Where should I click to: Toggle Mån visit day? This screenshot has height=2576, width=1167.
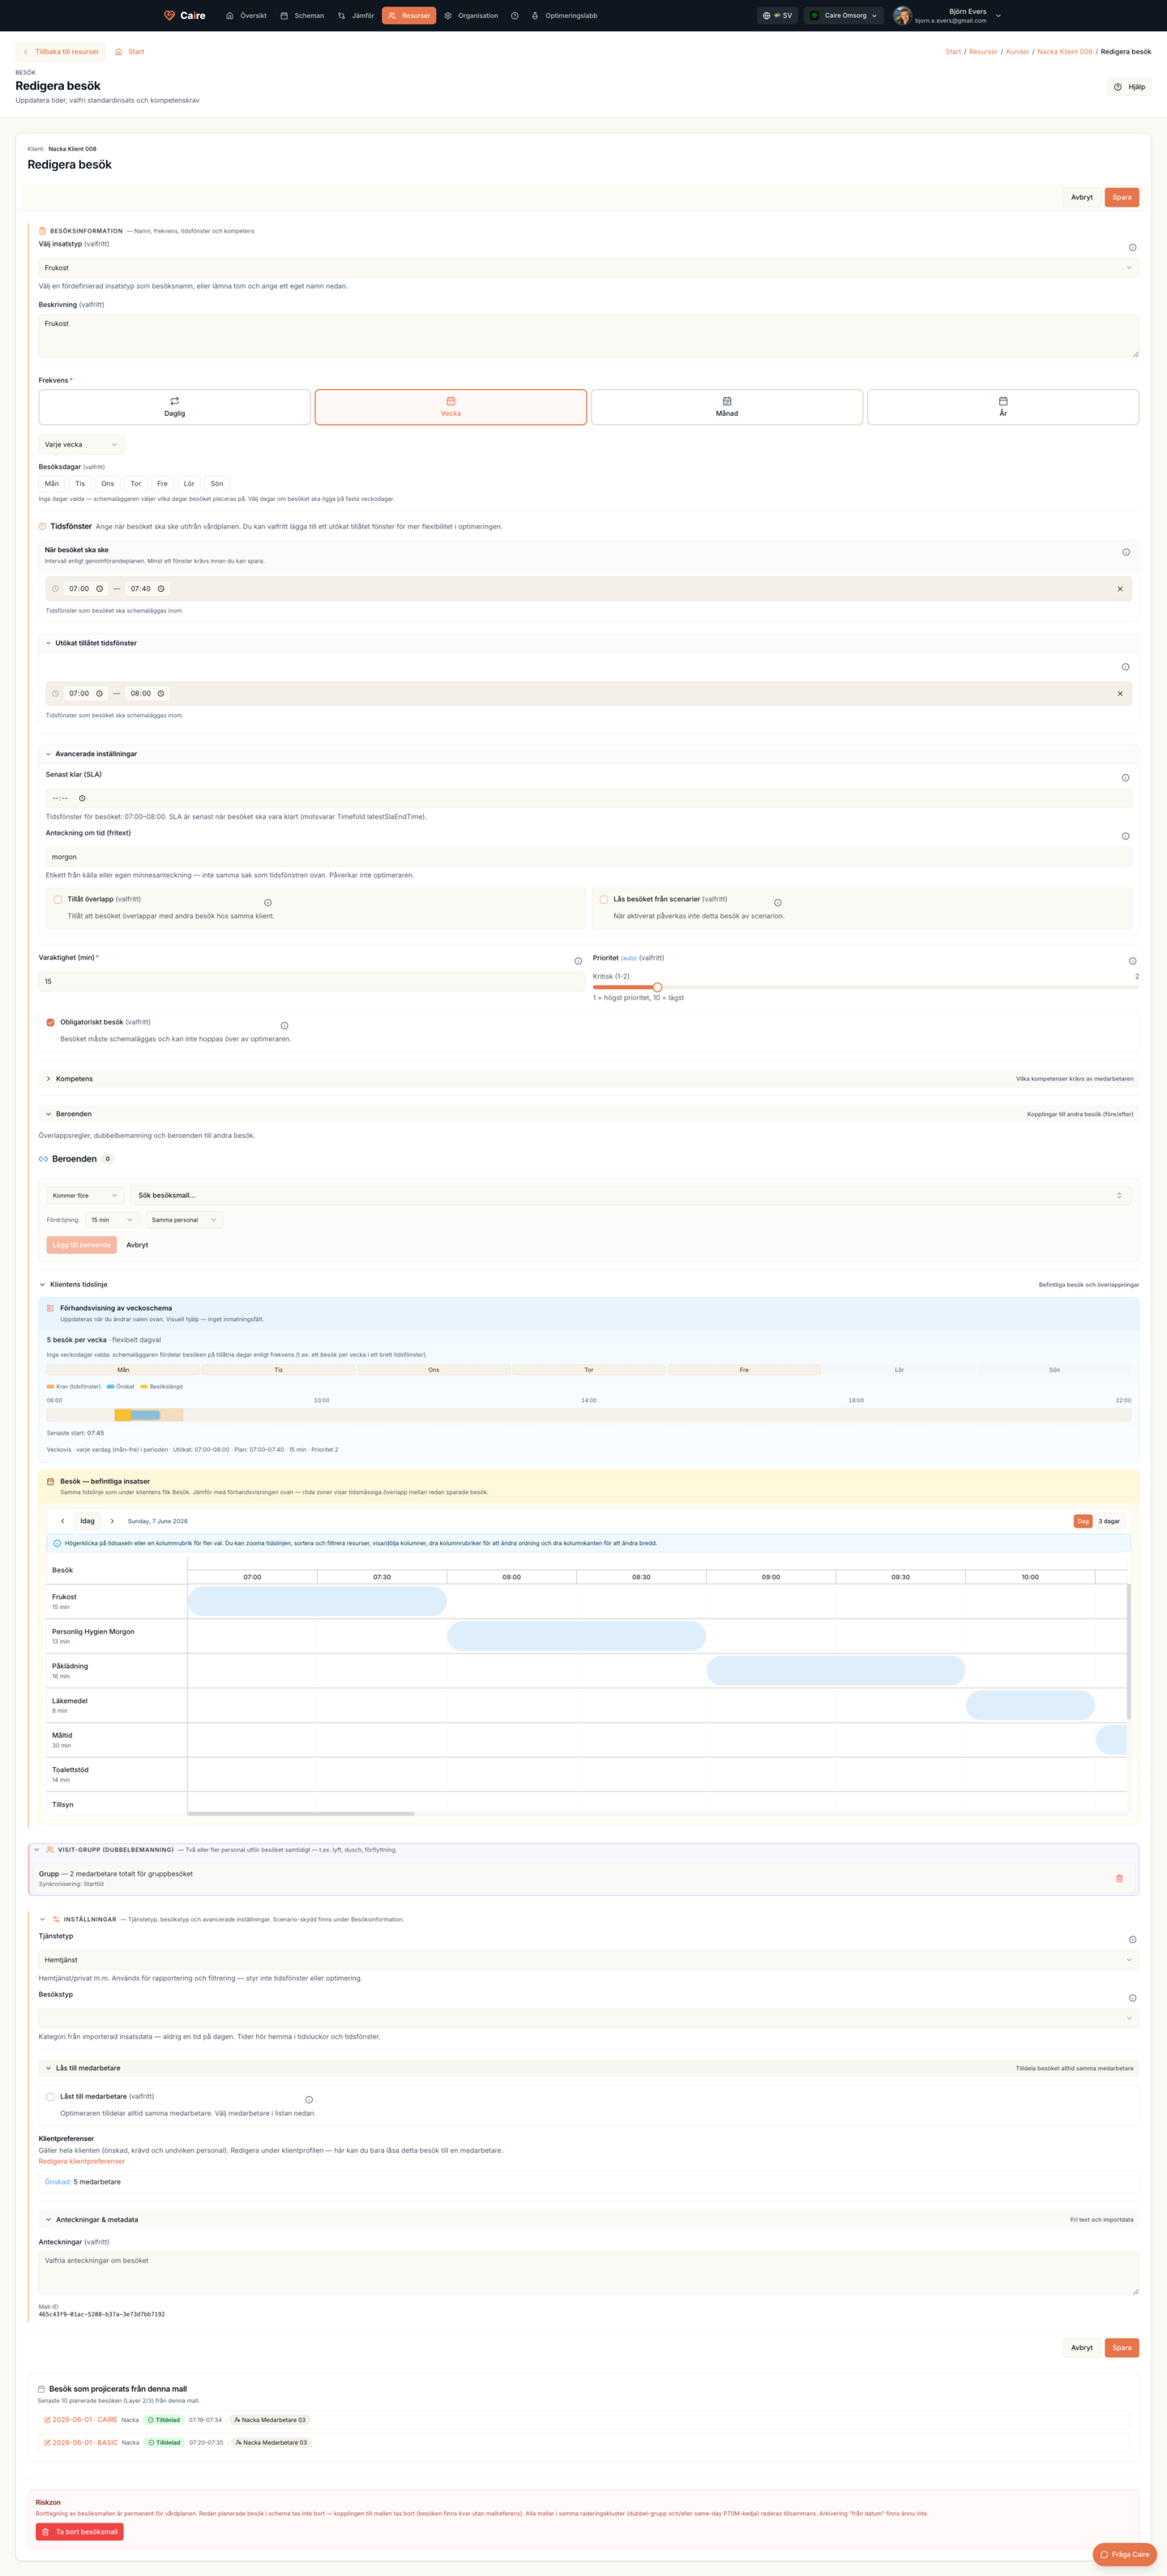[x=52, y=484]
